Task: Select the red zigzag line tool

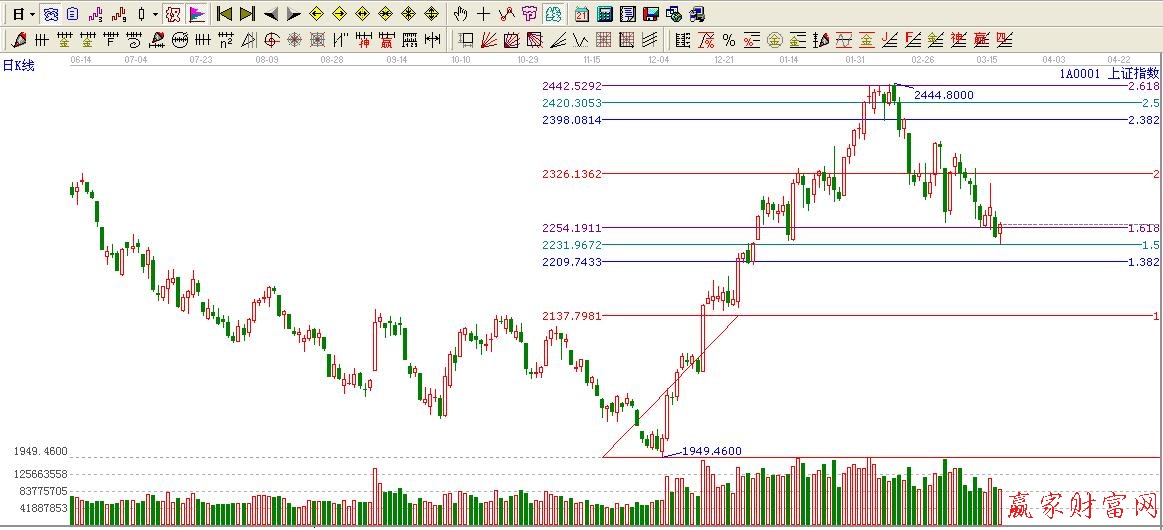Action: click(507, 14)
